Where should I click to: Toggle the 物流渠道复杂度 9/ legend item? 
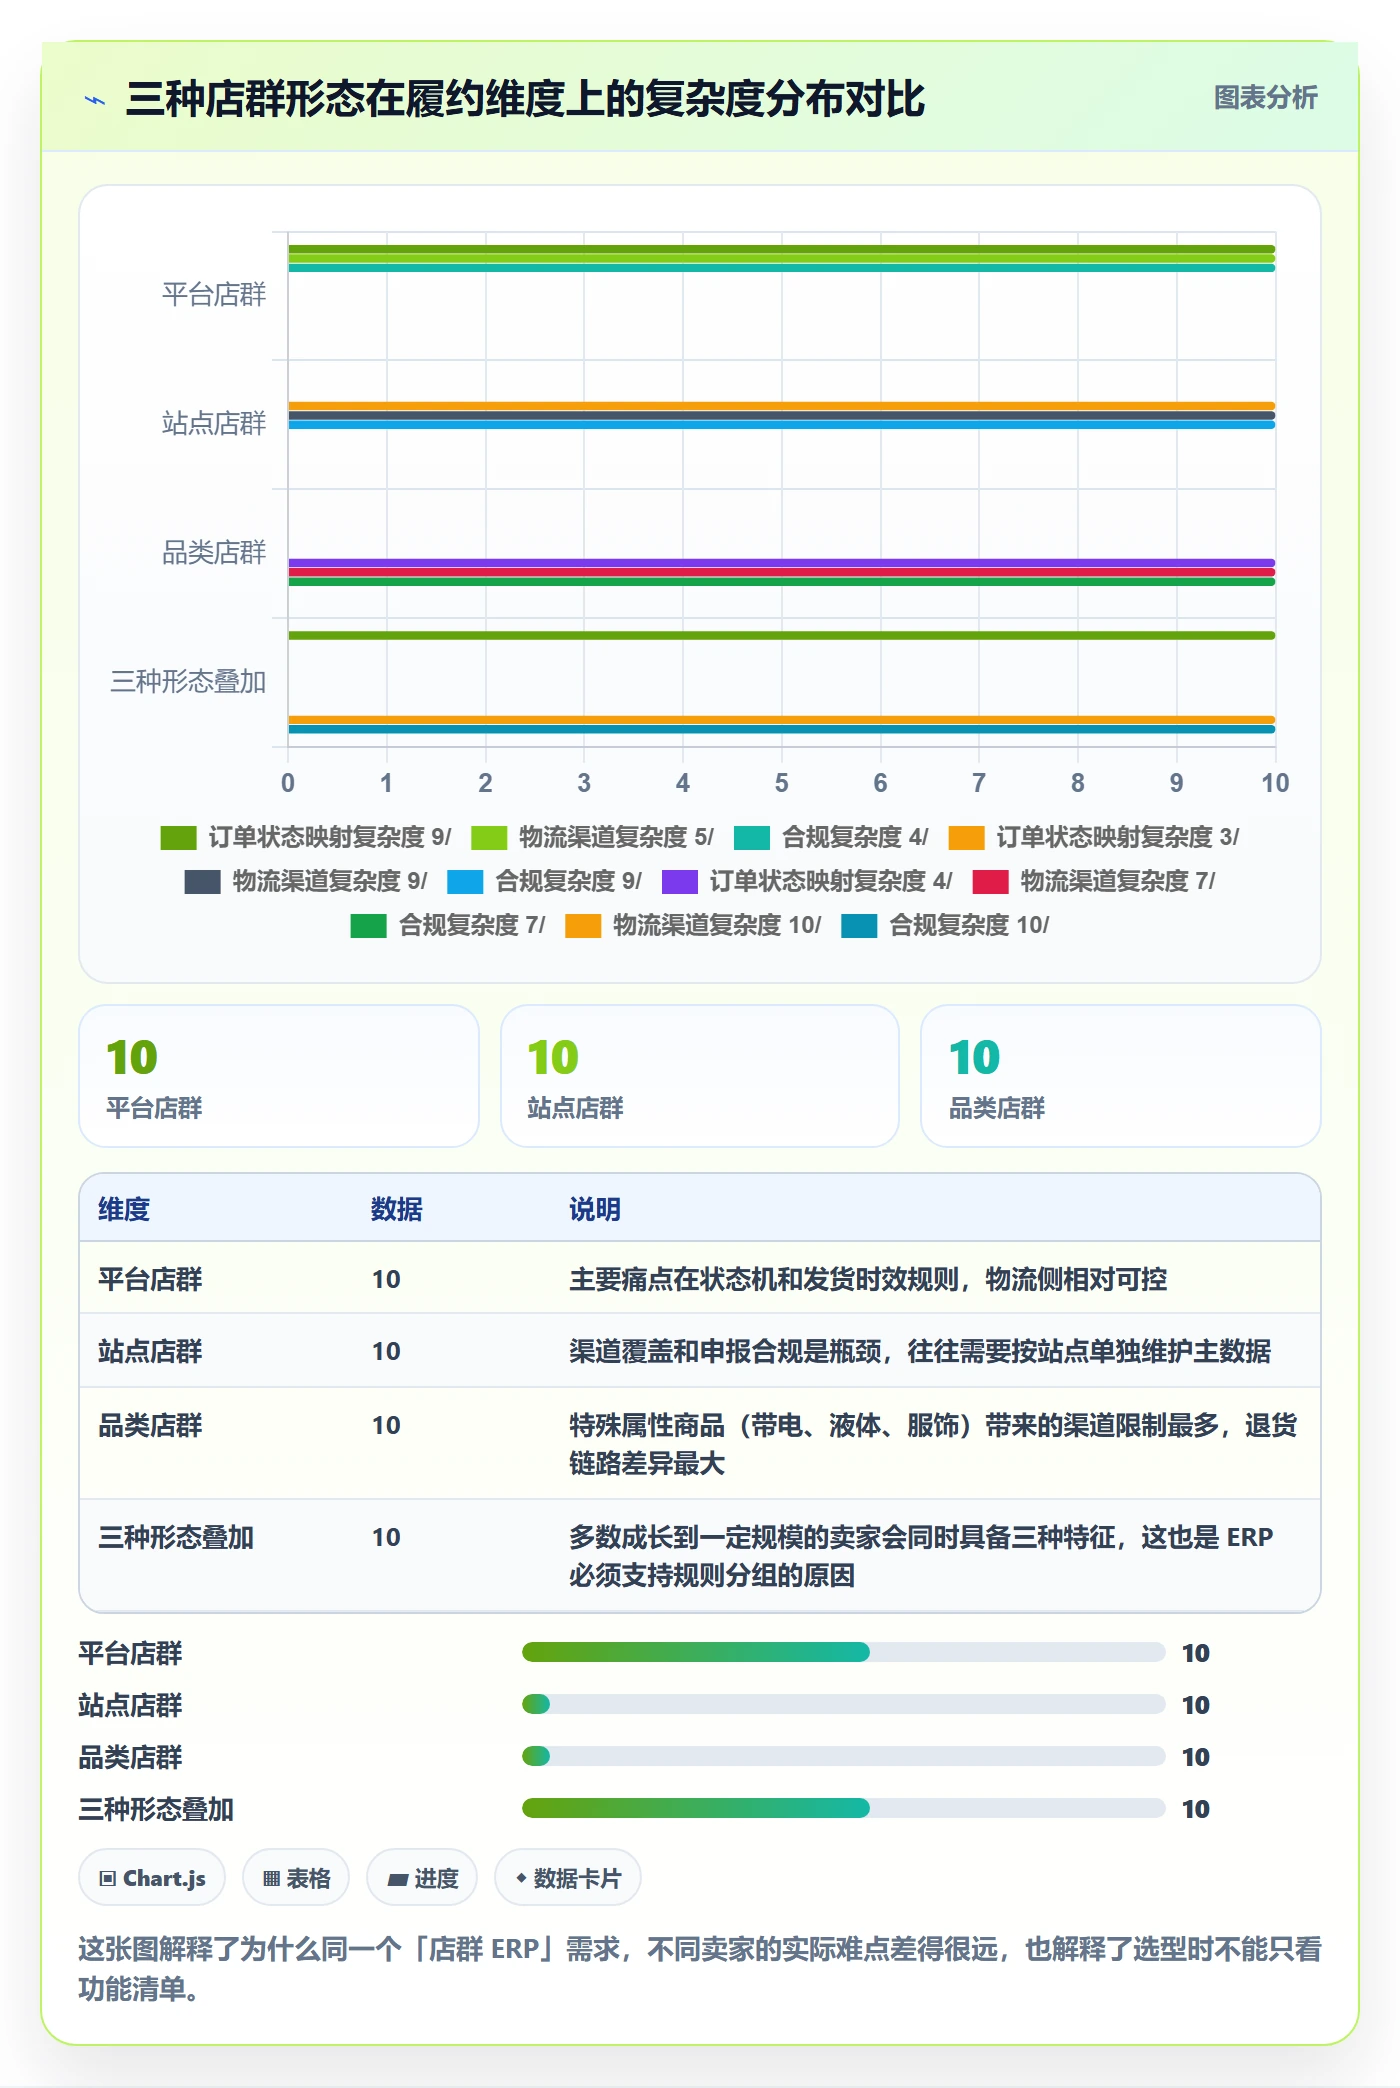tap(306, 881)
